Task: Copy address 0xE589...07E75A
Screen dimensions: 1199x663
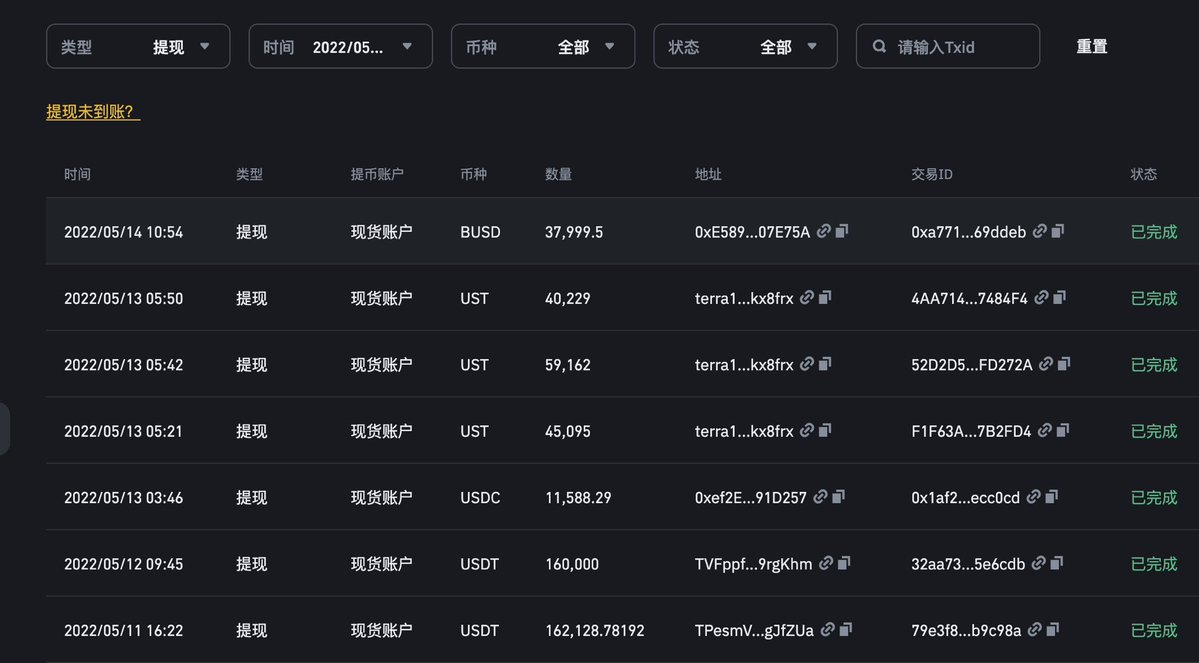Action: pyautogui.click(x=842, y=231)
